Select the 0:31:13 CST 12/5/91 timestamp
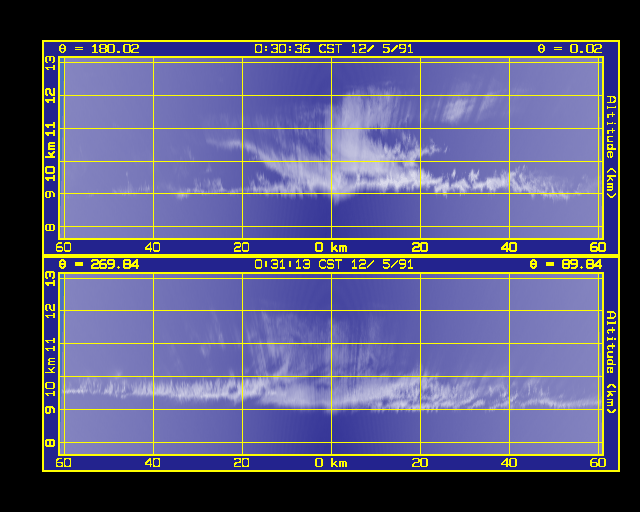 tap(333, 265)
